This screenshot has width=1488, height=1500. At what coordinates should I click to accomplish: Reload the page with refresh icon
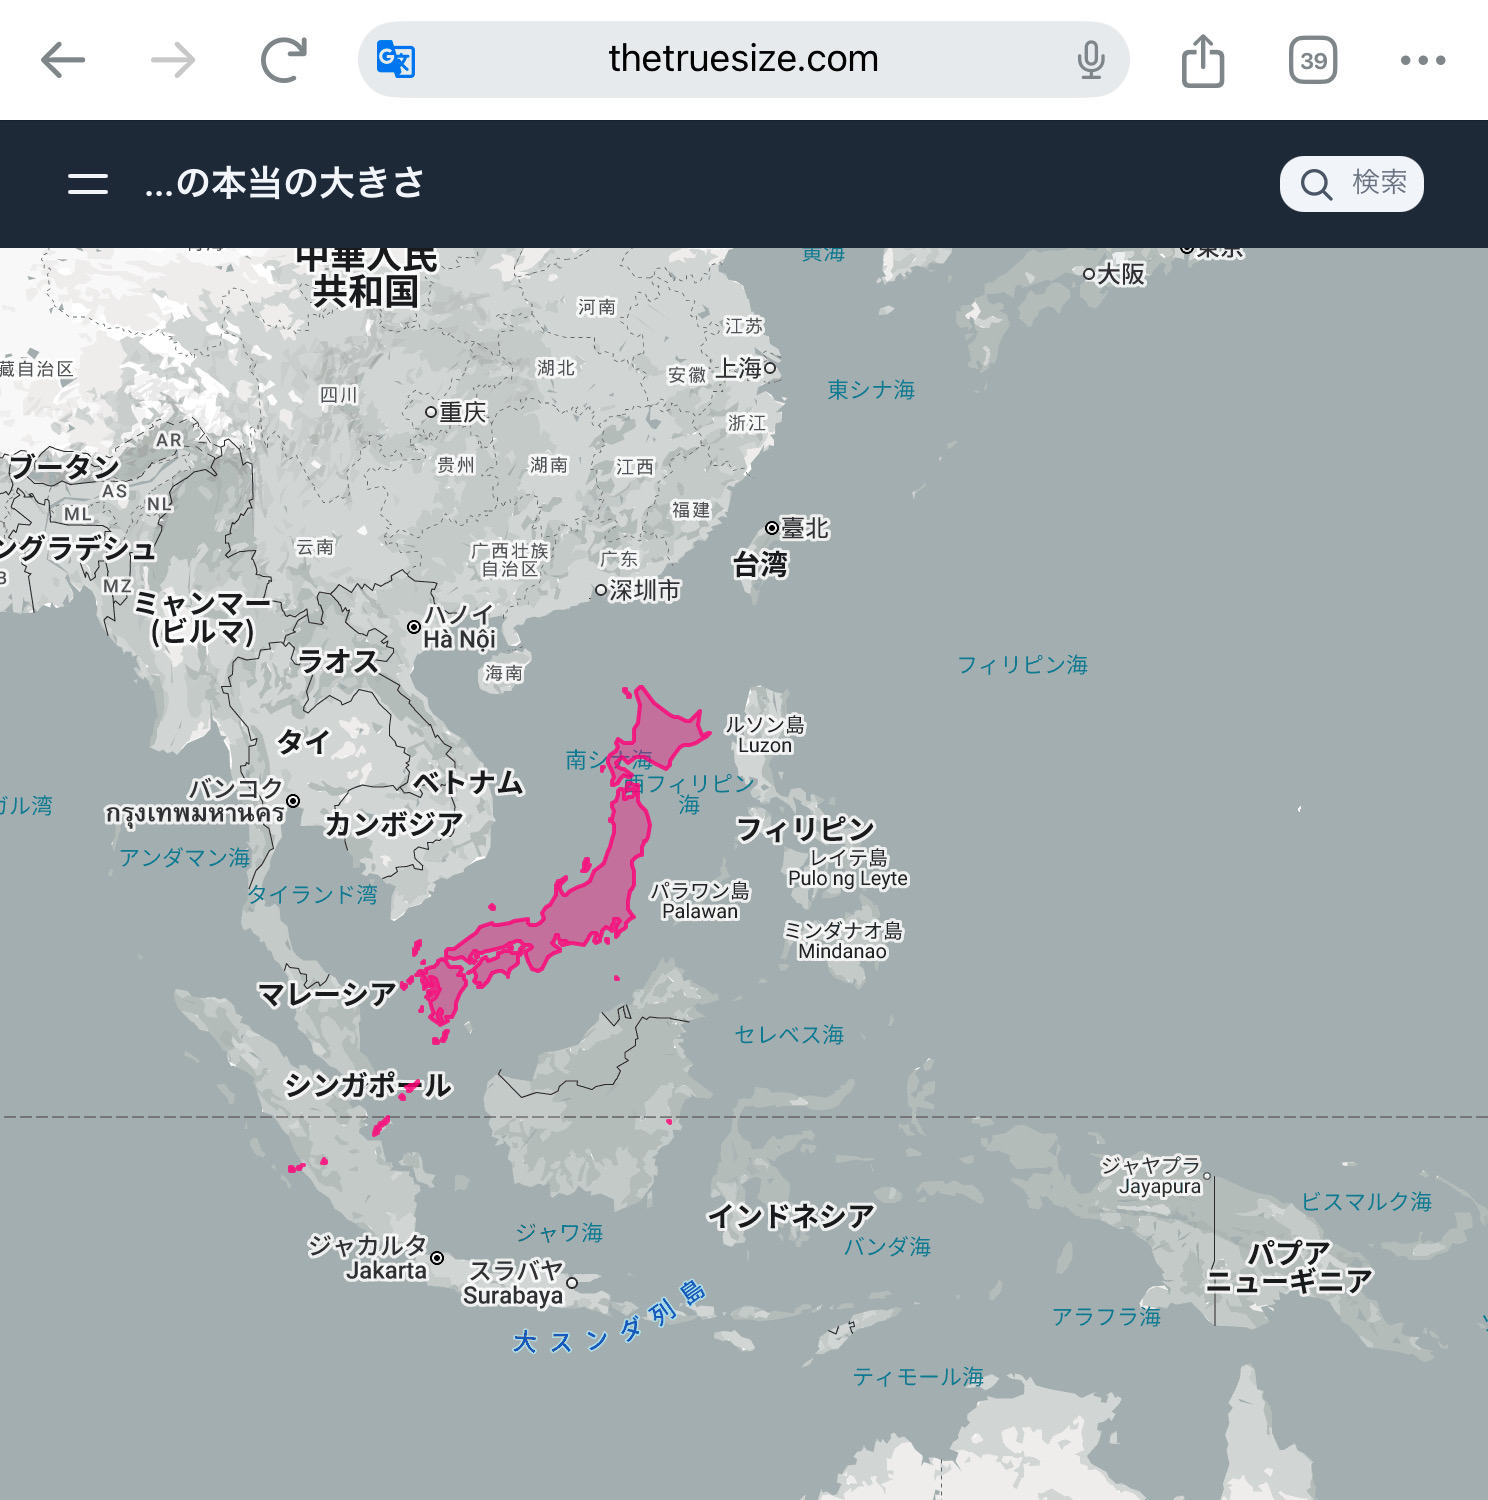click(x=284, y=61)
